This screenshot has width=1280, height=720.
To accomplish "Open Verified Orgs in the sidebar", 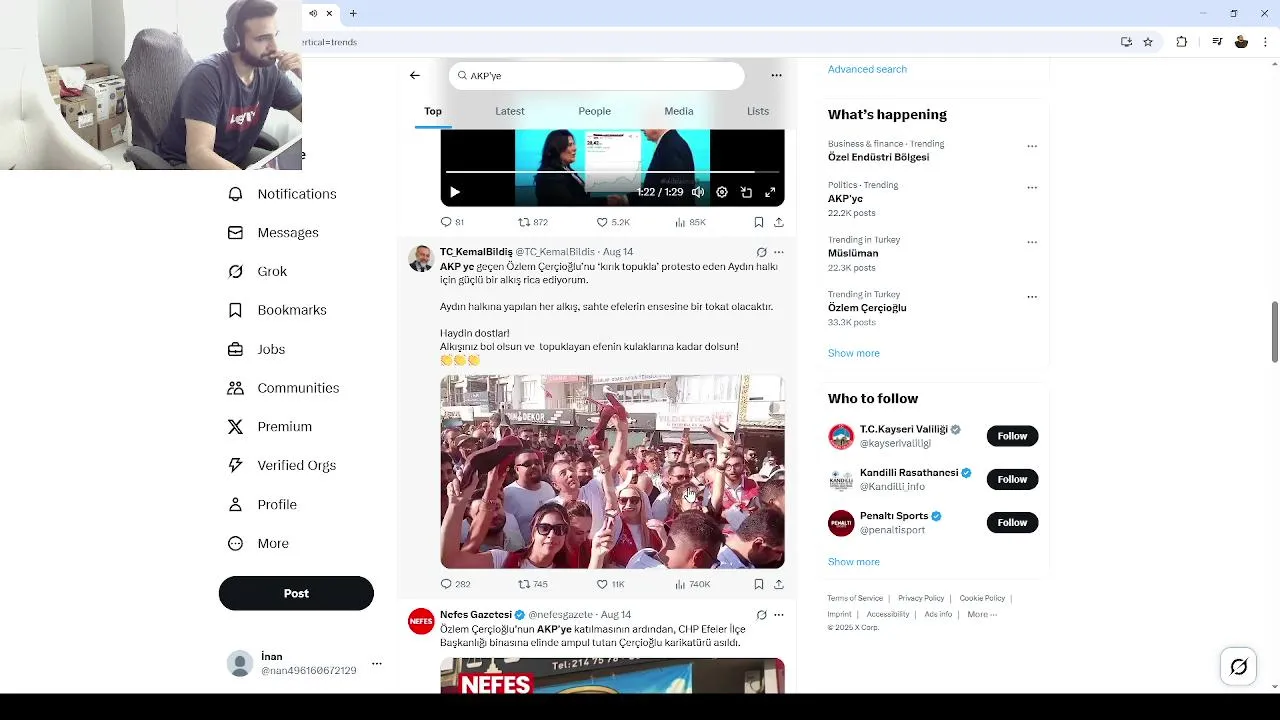I will [283, 465].
